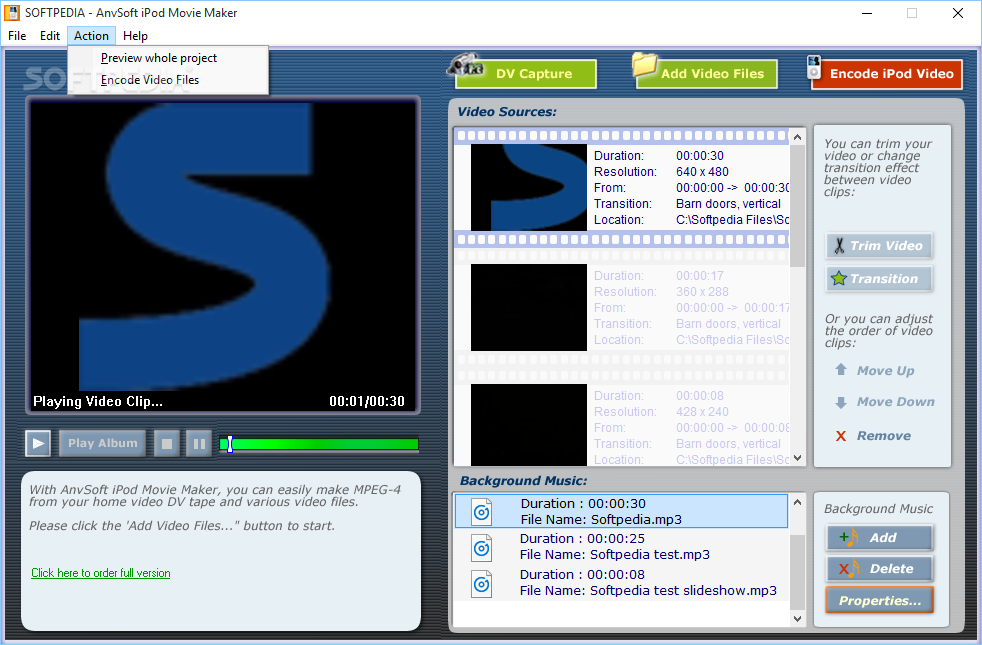
Task: Click the Move Up label
Action: coord(886,371)
